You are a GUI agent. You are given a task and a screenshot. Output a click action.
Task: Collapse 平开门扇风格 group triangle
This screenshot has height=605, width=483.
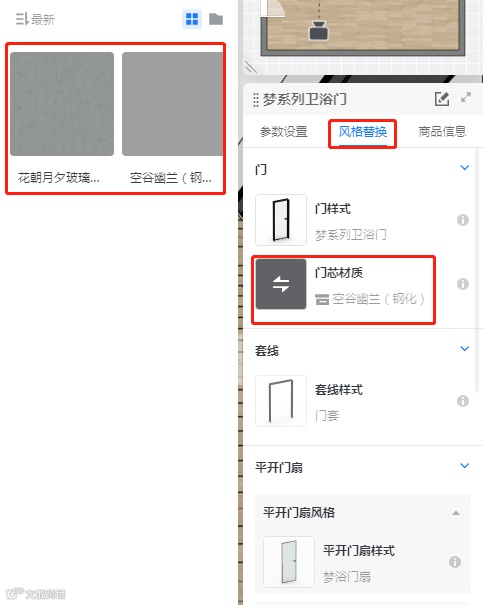point(456,513)
